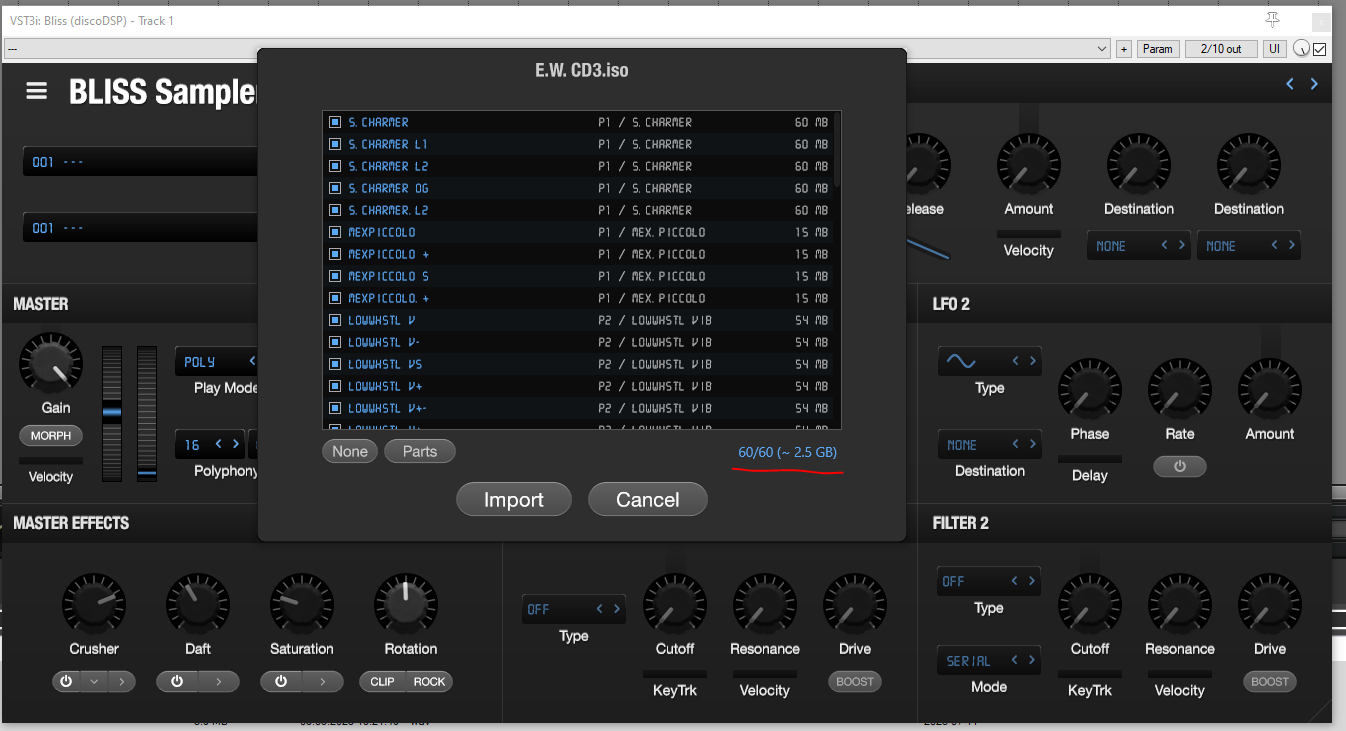Screen dimensions: 1346x731
Task: Open the SERIAL Mode selector in Filter 2
Action: tap(990, 661)
